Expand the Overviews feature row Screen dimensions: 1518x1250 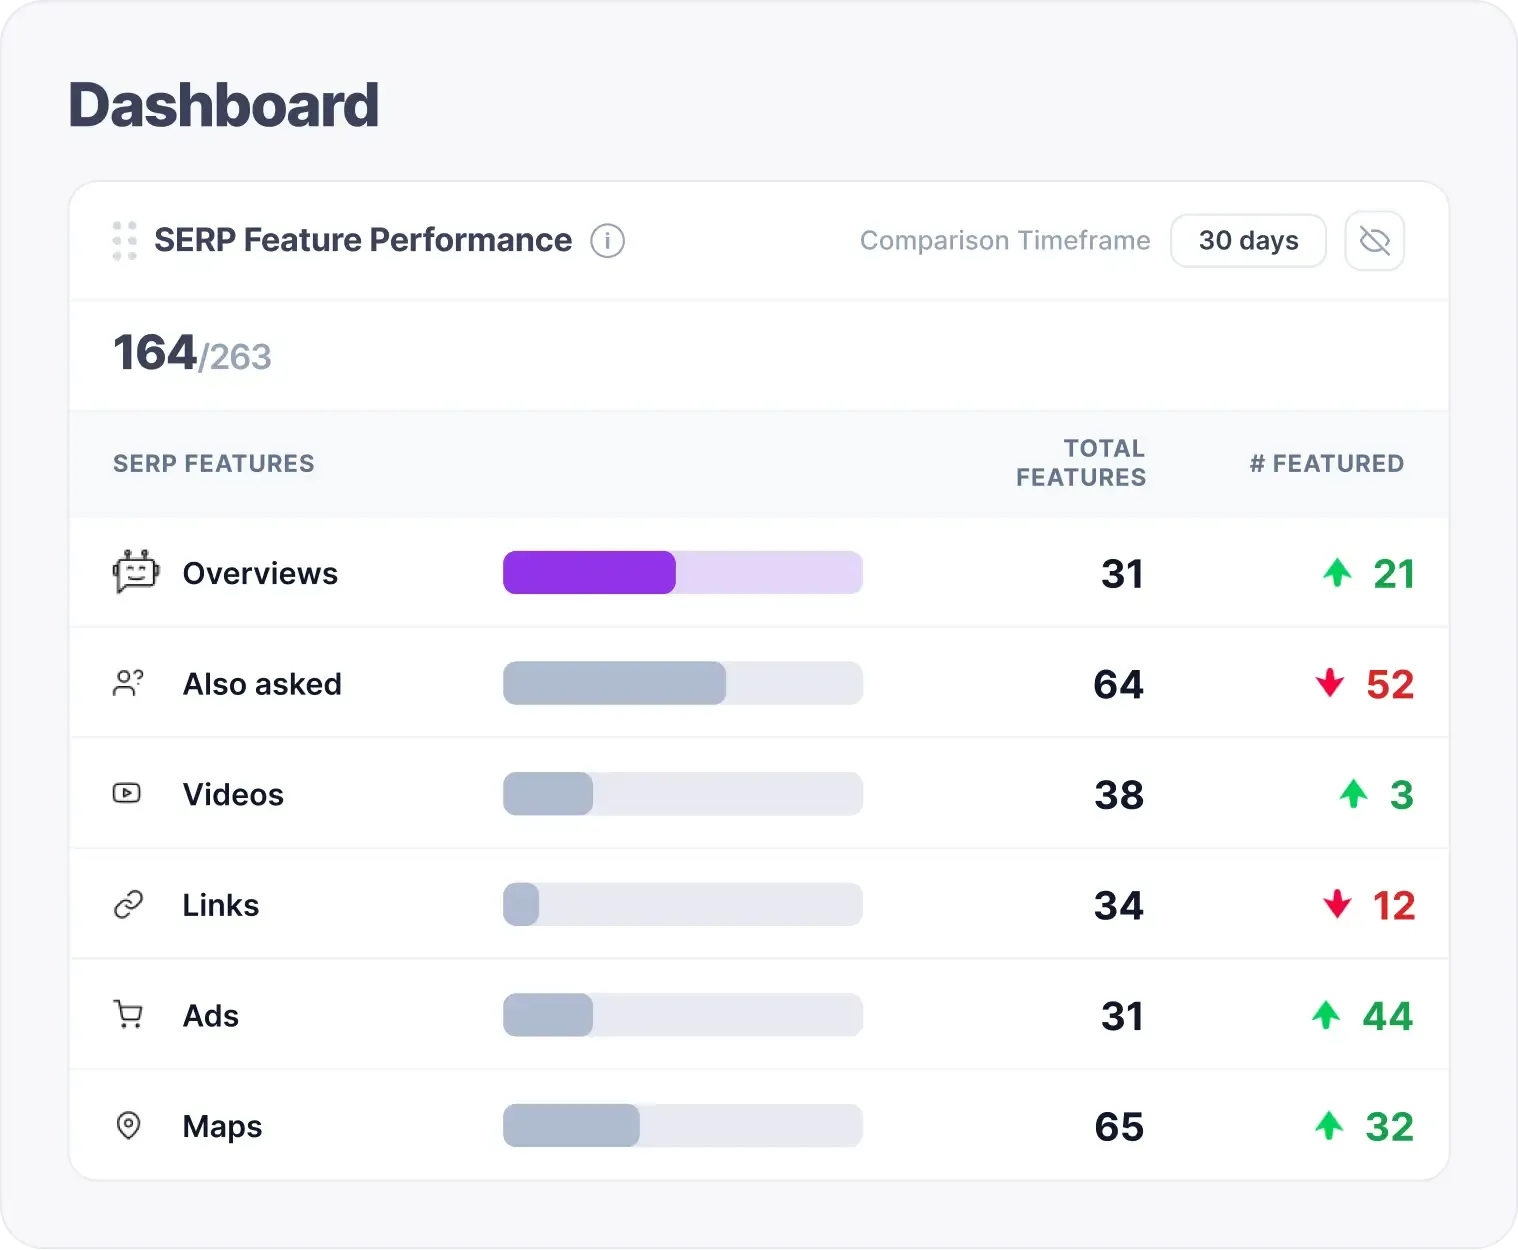260,572
